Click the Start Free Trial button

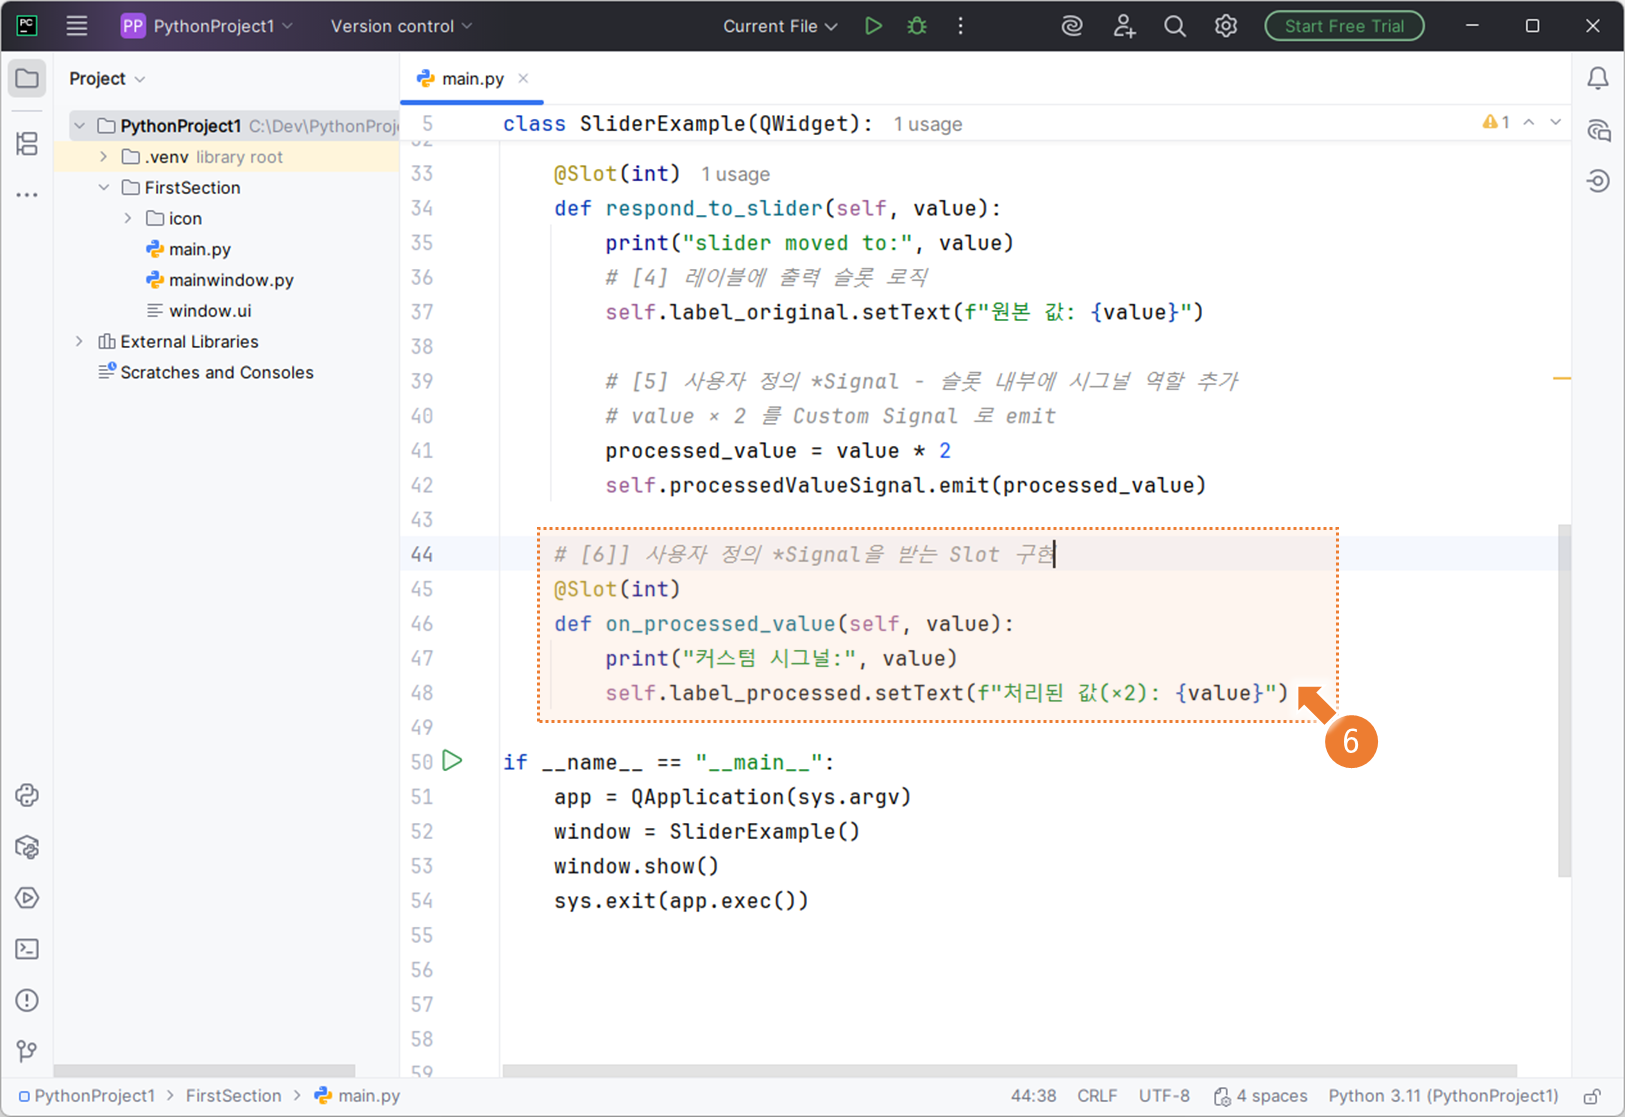pos(1344,26)
